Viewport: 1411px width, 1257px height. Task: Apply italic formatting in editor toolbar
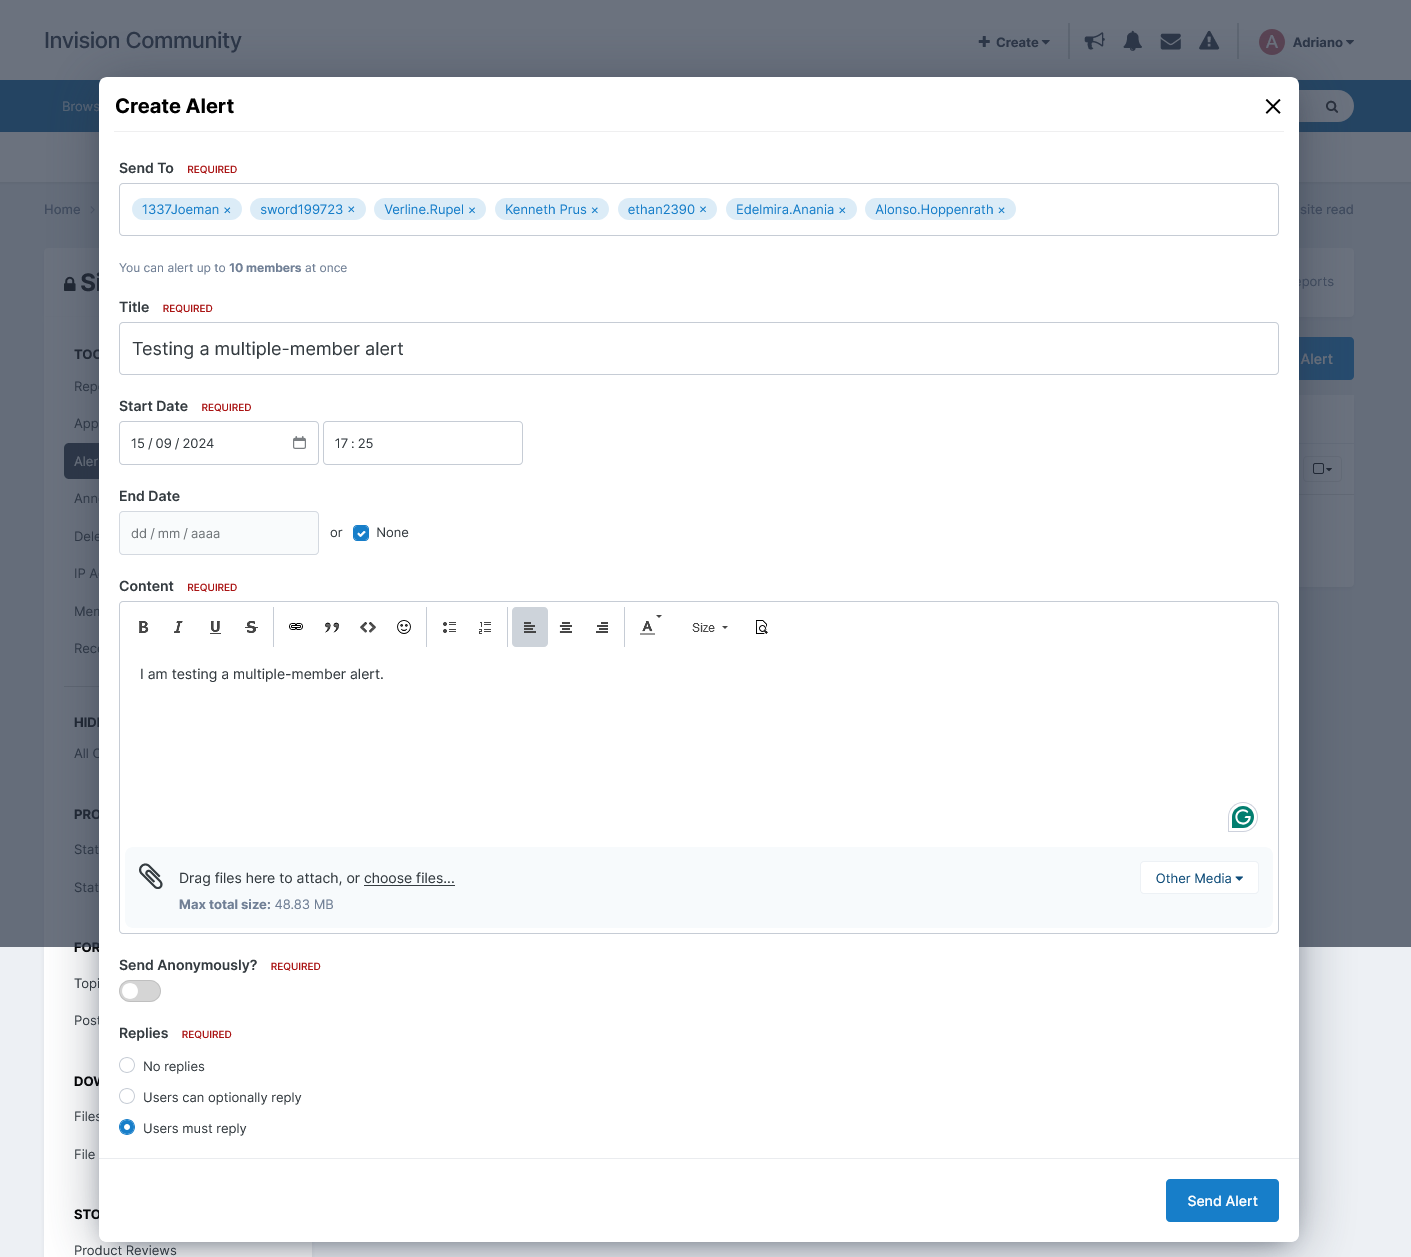click(178, 627)
